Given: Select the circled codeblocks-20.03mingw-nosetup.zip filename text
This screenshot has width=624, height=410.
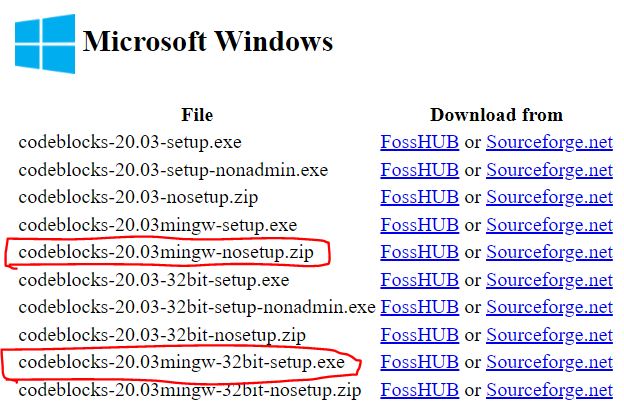Looking at the screenshot, I should pos(166,252).
